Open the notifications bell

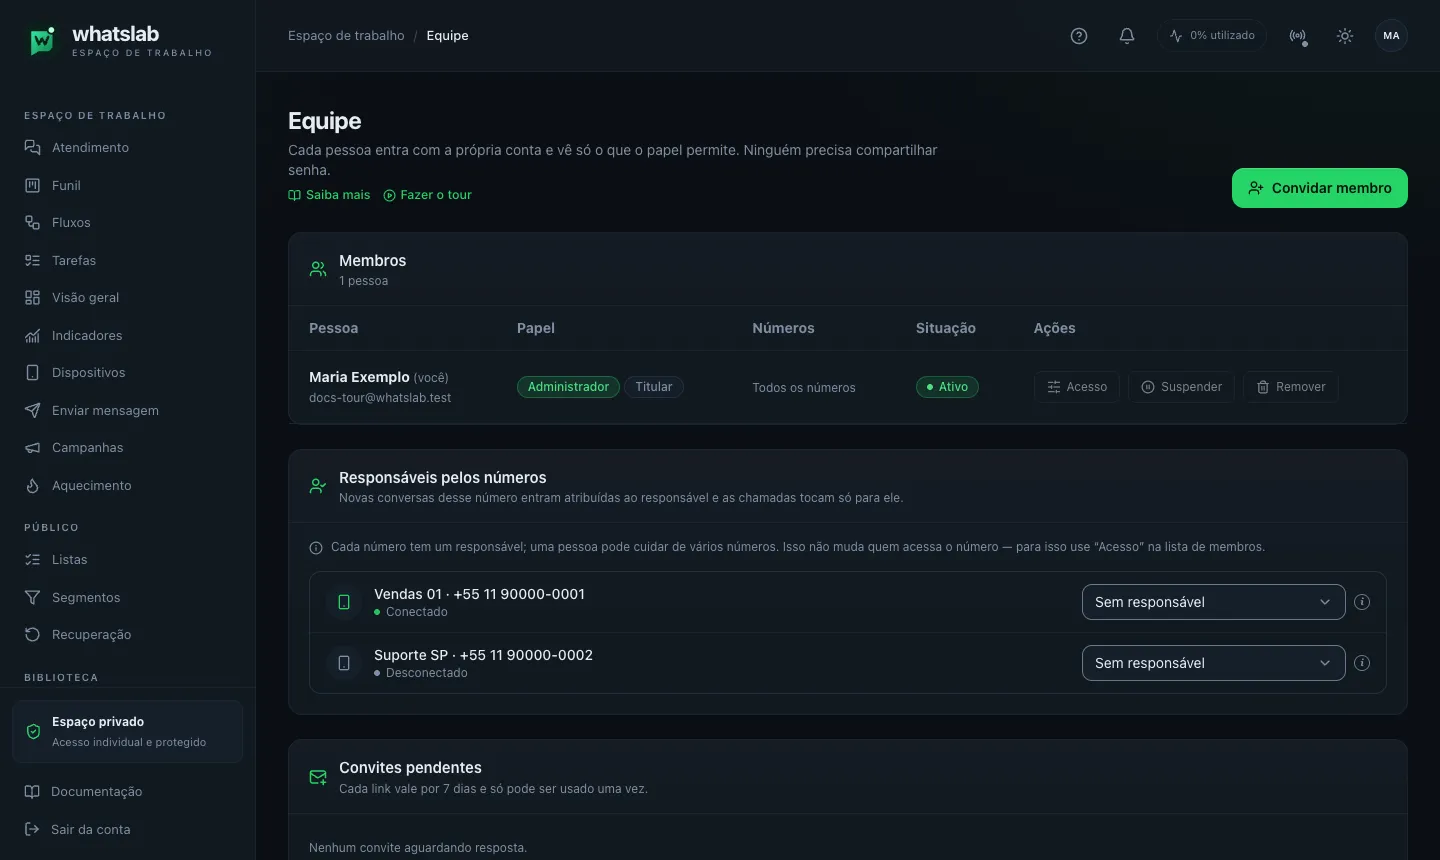point(1127,36)
